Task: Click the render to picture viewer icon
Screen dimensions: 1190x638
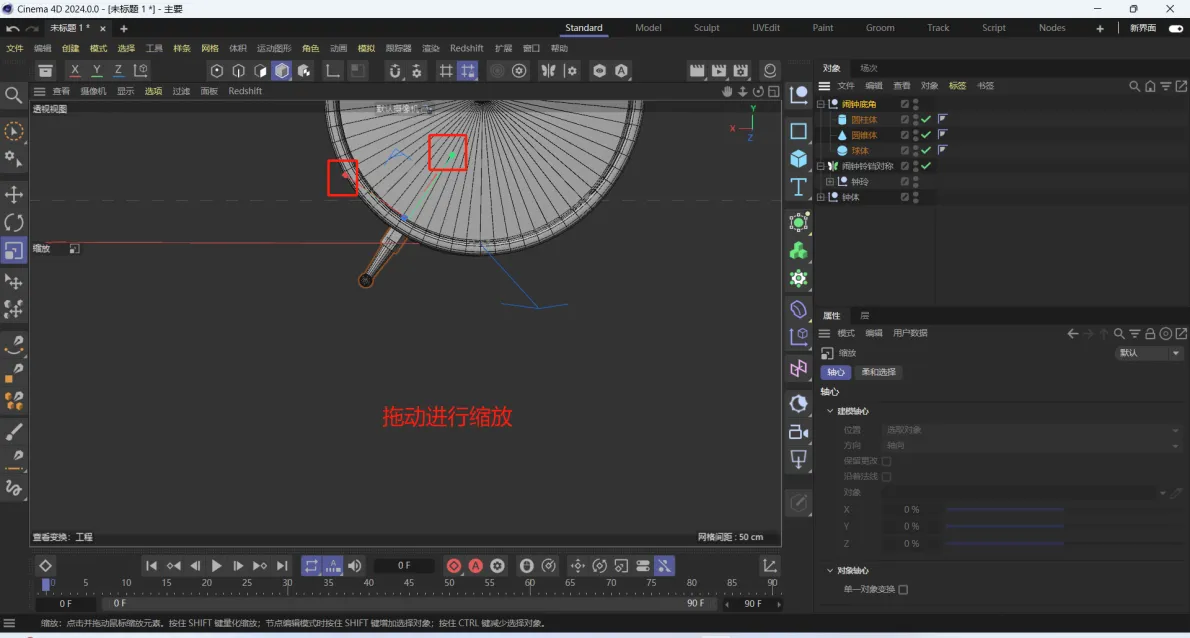Action: (719, 71)
